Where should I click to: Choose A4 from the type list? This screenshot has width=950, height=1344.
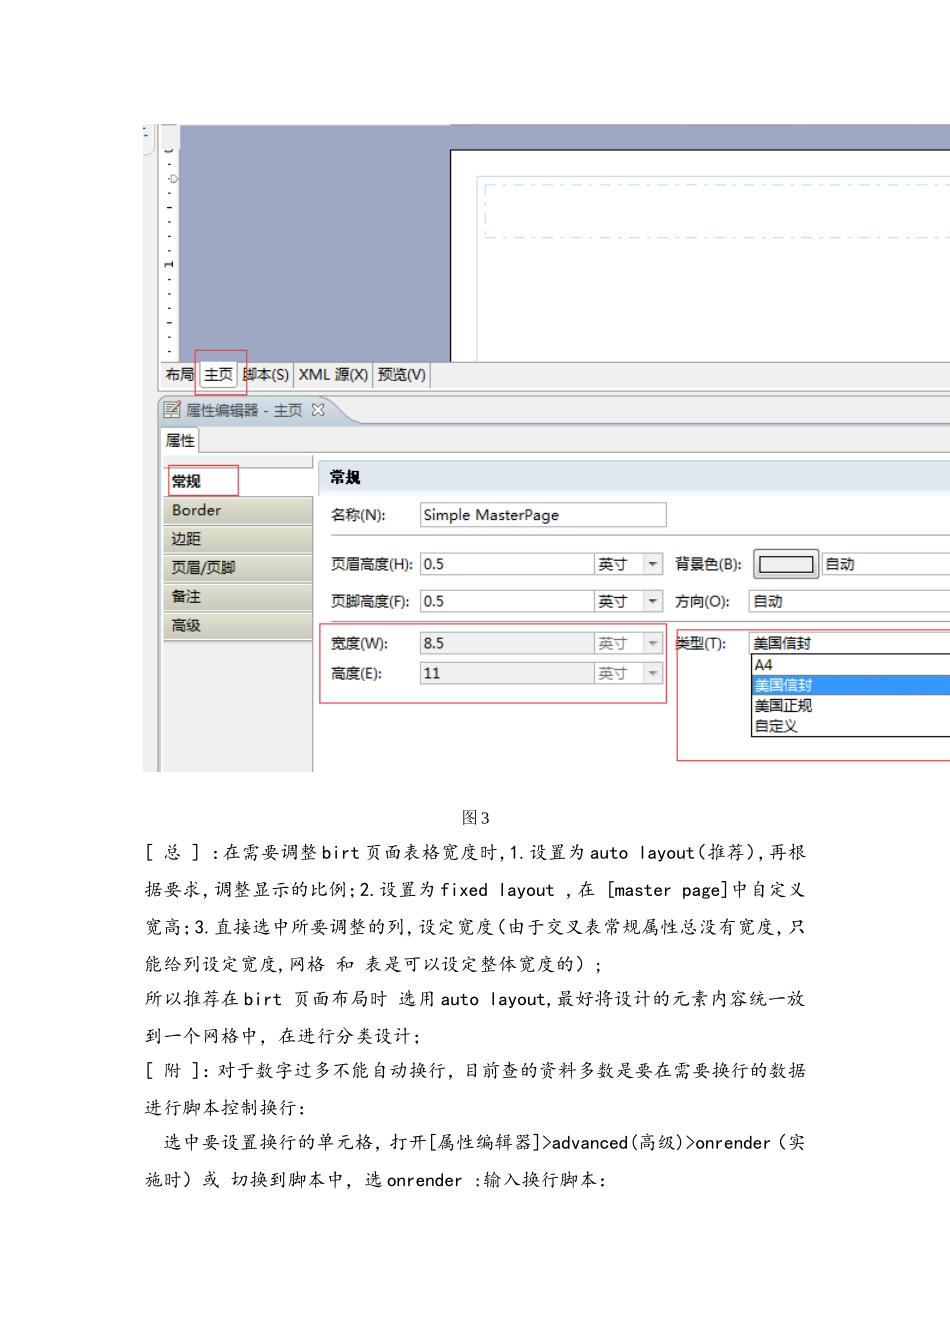(850, 665)
